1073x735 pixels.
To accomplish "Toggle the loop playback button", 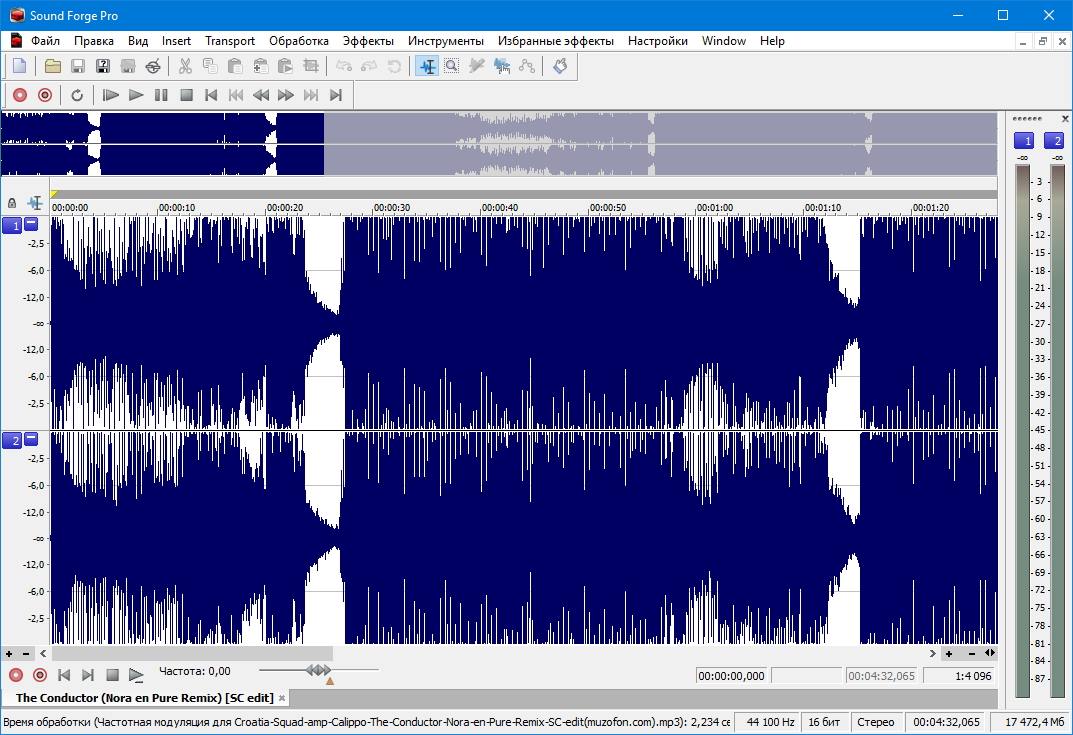I will click(x=77, y=95).
